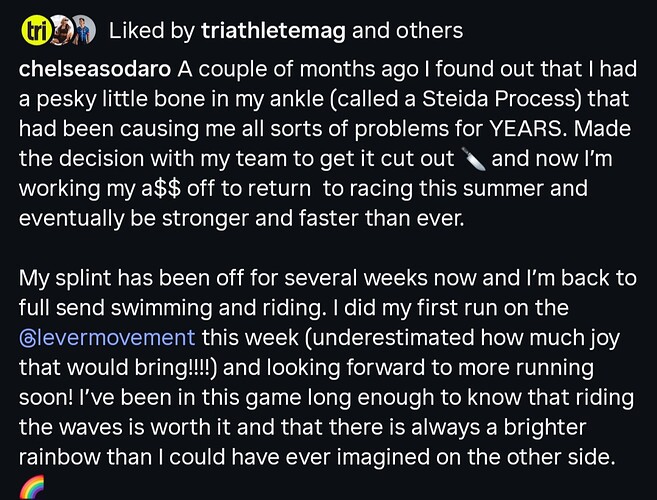Follow the @levermovement mention link
Screen dimensions: 657x500
point(107,338)
